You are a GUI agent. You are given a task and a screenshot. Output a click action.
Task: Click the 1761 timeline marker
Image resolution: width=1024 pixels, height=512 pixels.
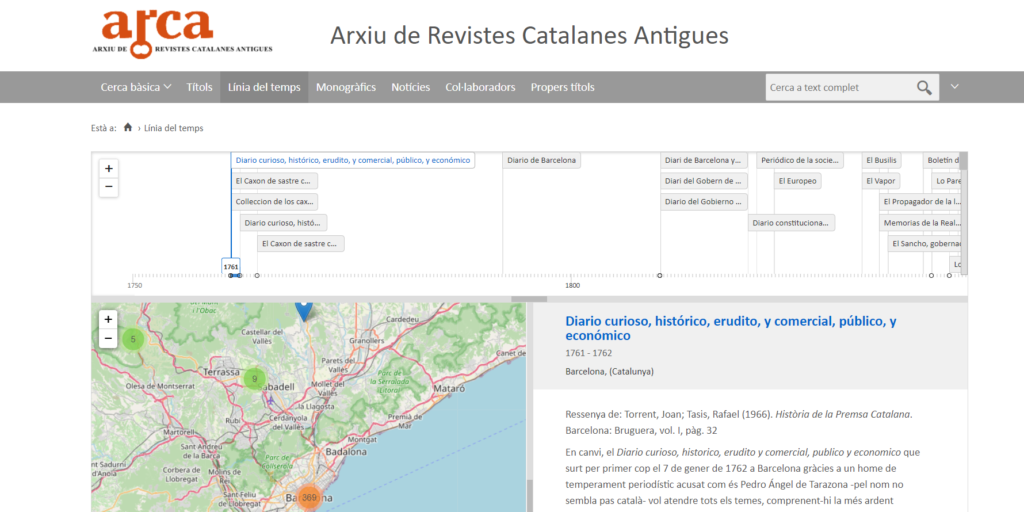pos(231,267)
